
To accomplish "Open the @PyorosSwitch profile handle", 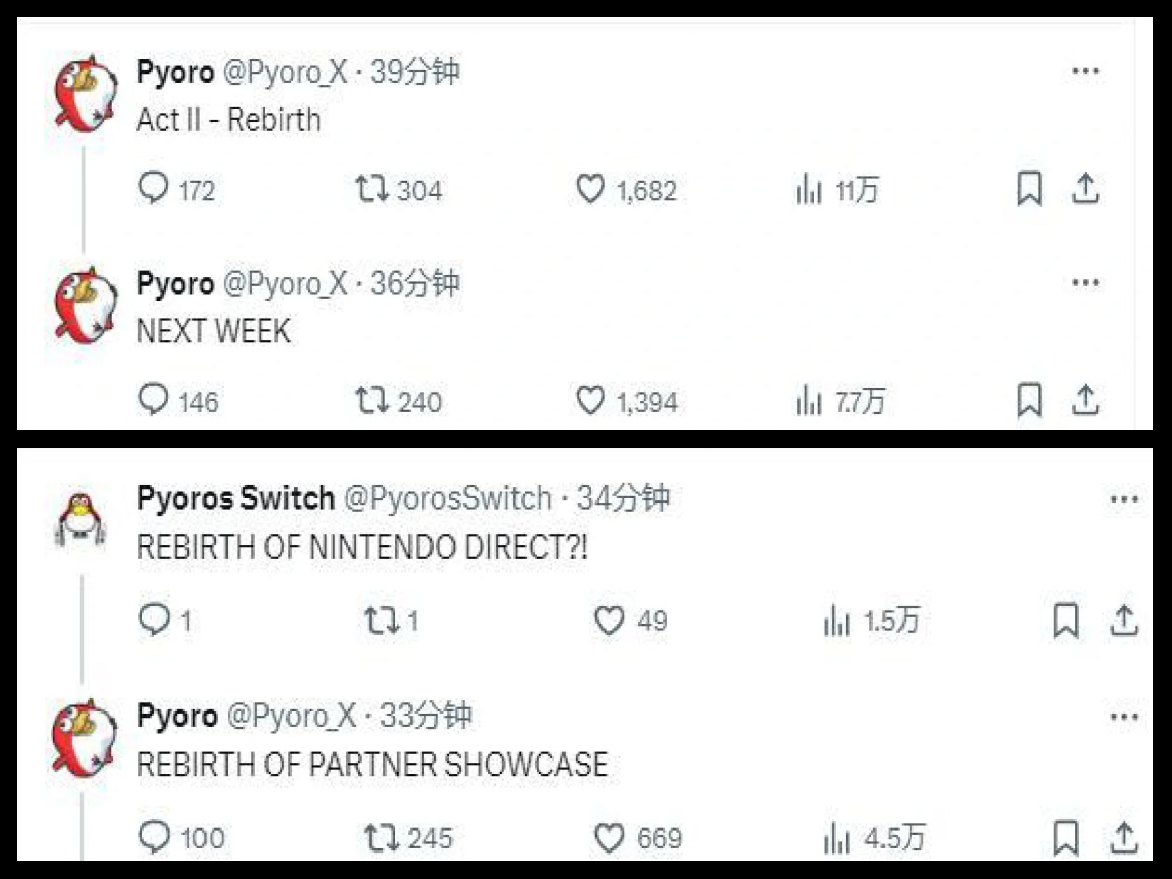I will tap(447, 498).
